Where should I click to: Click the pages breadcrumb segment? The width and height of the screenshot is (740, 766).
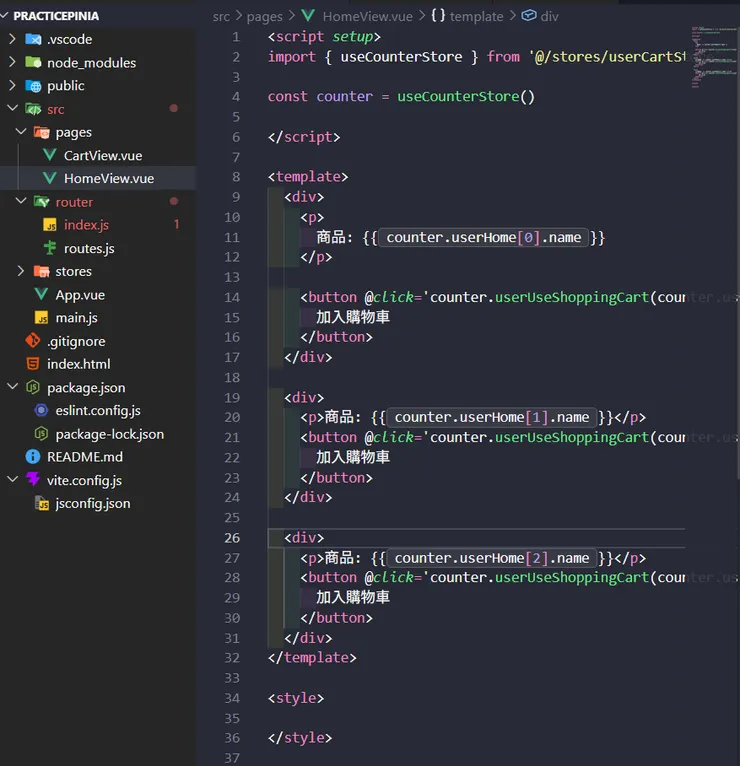click(264, 17)
